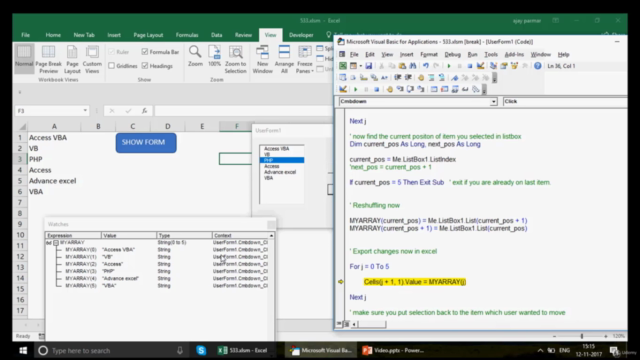Toggle breakpoint with the hand icon in Debug toolbar
The width and height of the screenshot is (640, 360).
pos(389,89)
